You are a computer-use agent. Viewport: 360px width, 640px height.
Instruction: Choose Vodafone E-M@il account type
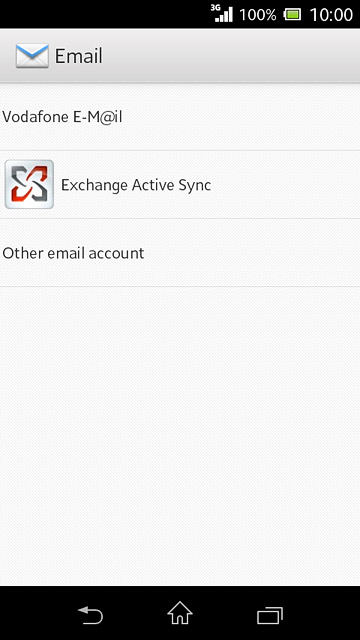[x=180, y=117]
